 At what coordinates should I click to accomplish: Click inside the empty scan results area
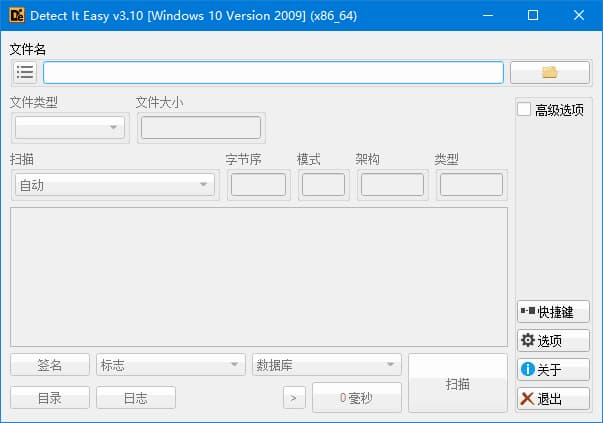(258, 275)
